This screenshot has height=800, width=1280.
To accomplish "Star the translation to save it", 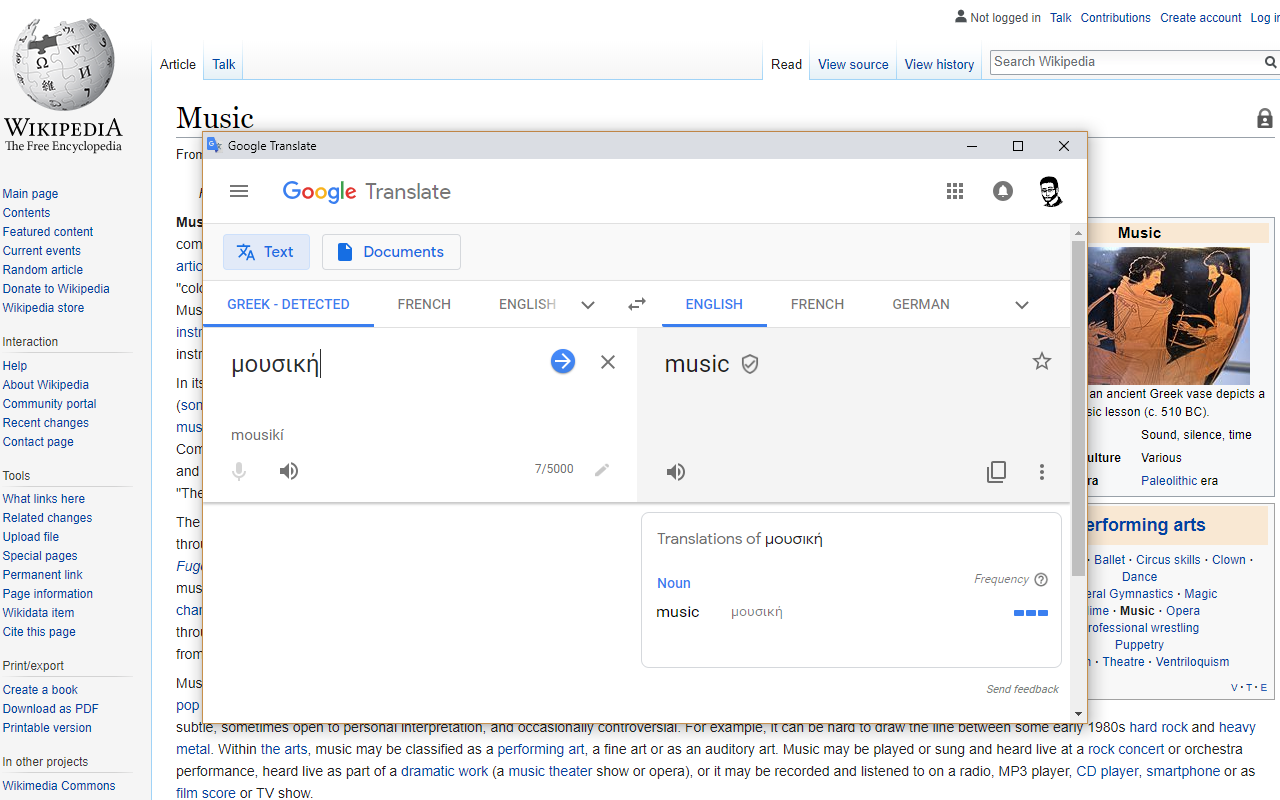I will click(1041, 361).
